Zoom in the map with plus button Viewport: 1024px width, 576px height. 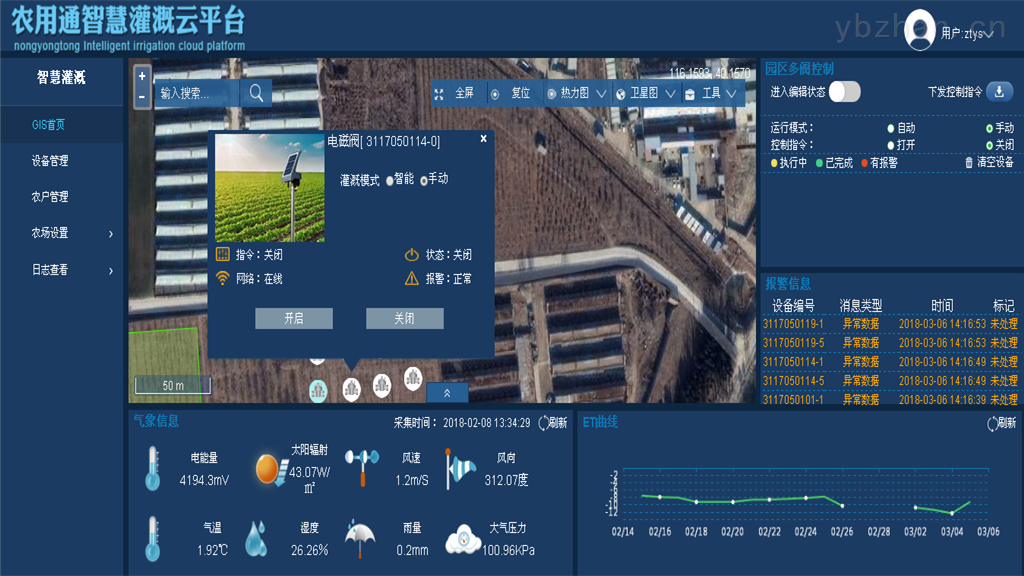(142, 76)
